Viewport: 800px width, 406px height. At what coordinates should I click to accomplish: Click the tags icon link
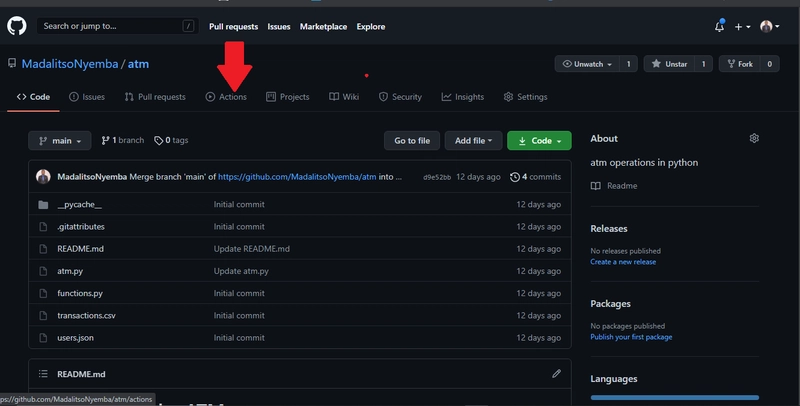pyautogui.click(x=171, y=141)
